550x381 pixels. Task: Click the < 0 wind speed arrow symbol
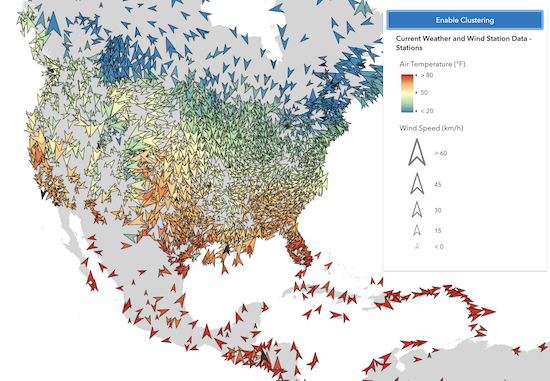point(417,246)
